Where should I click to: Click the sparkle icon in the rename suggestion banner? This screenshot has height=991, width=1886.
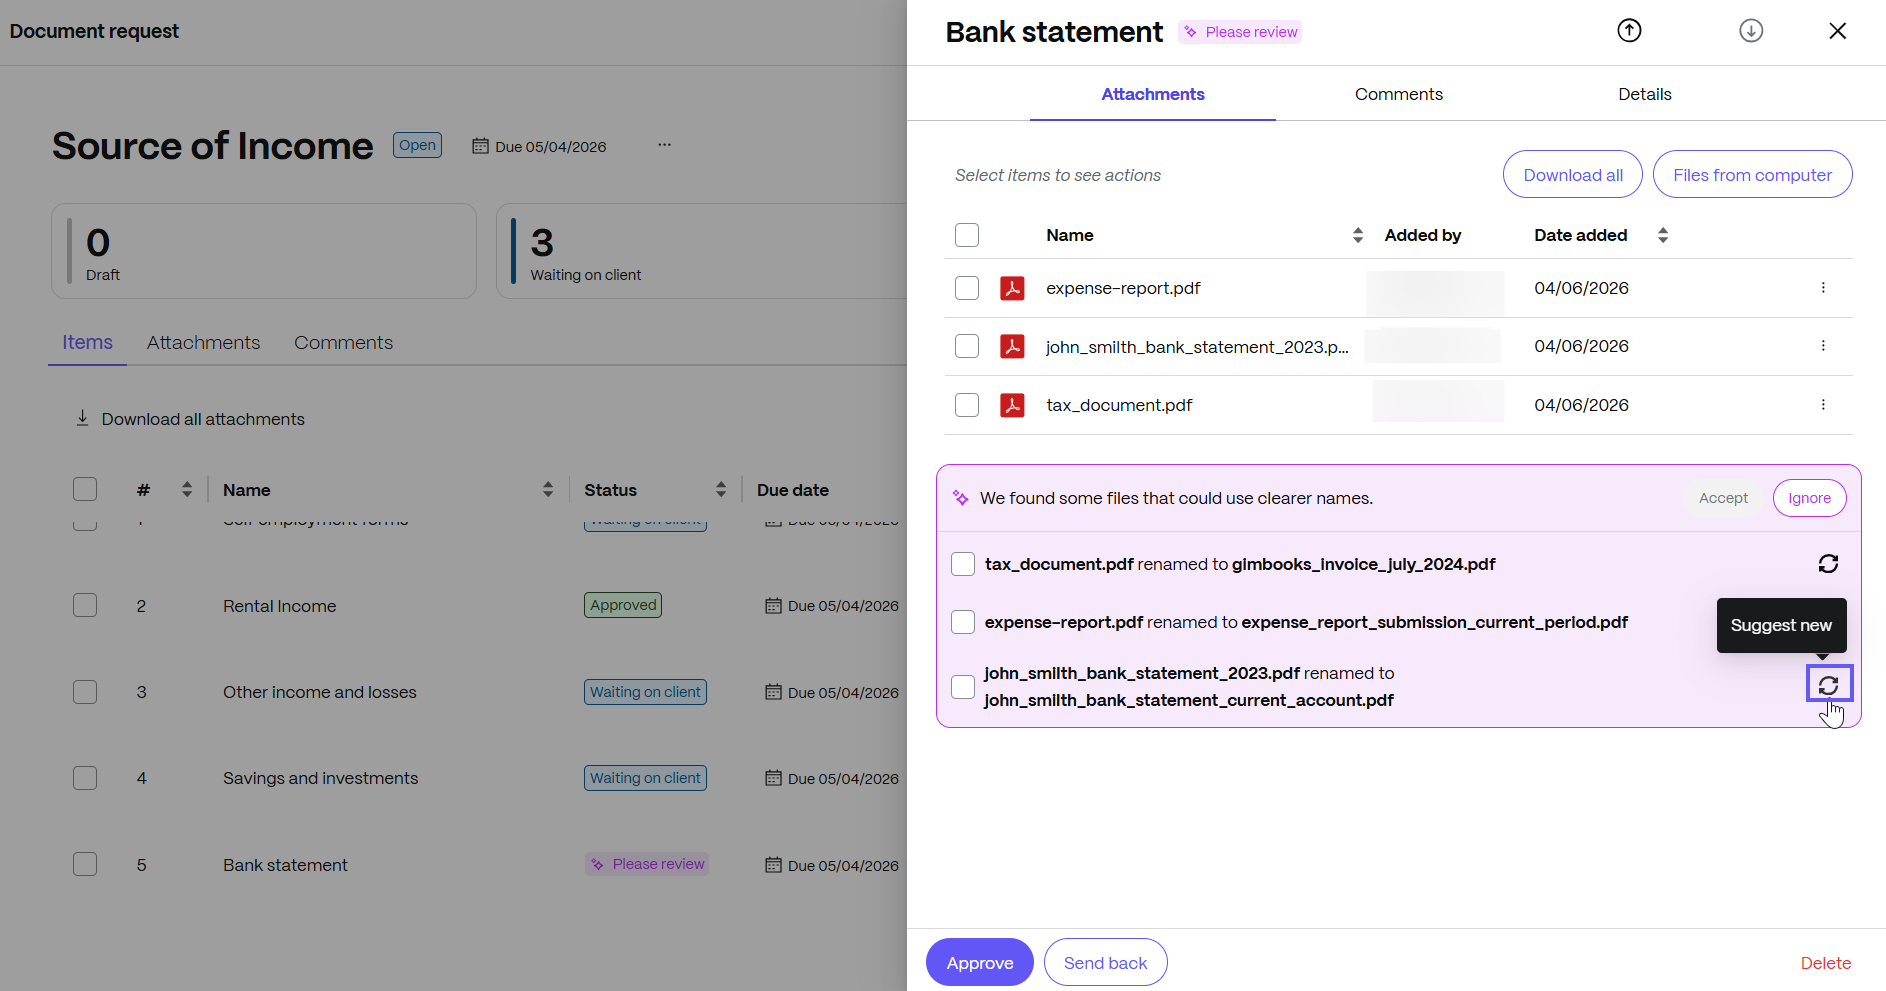pyautogui.click(x=961, y=497)
